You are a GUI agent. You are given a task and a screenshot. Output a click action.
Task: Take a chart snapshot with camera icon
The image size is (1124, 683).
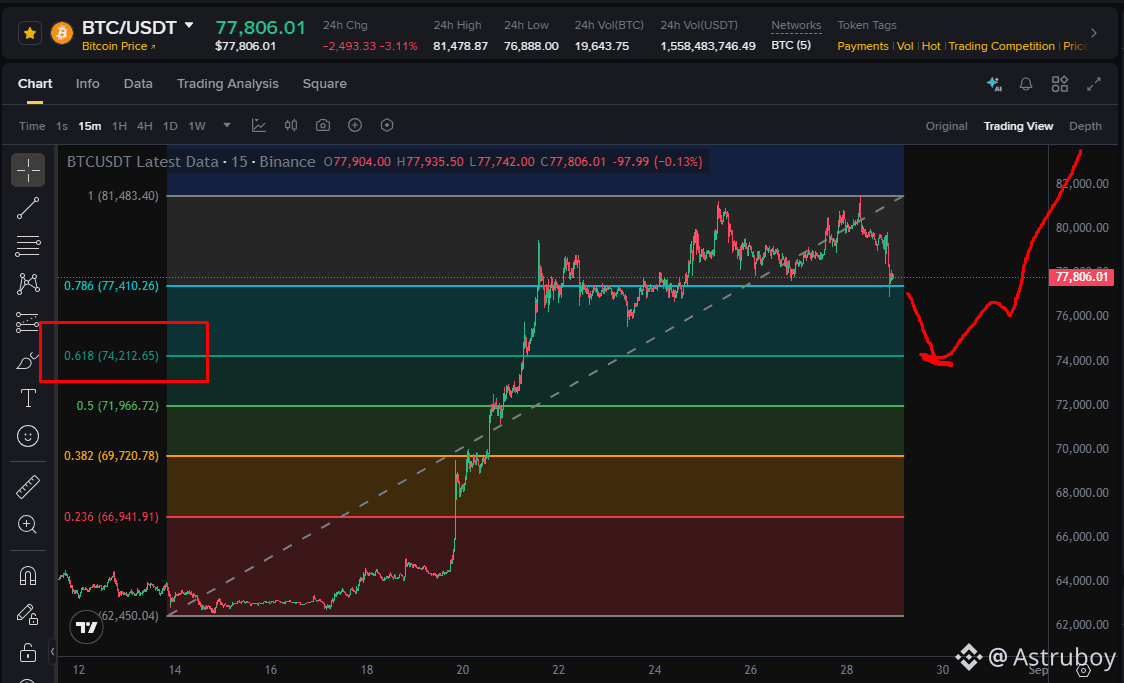[323, 125]
